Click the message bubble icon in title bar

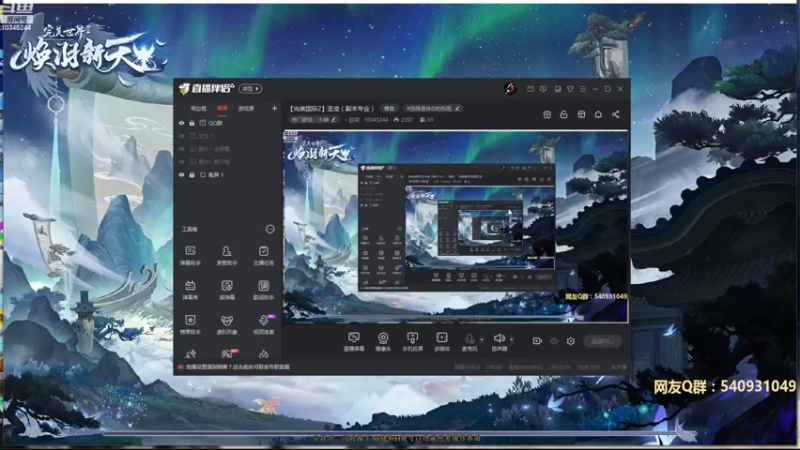(543, 89)
